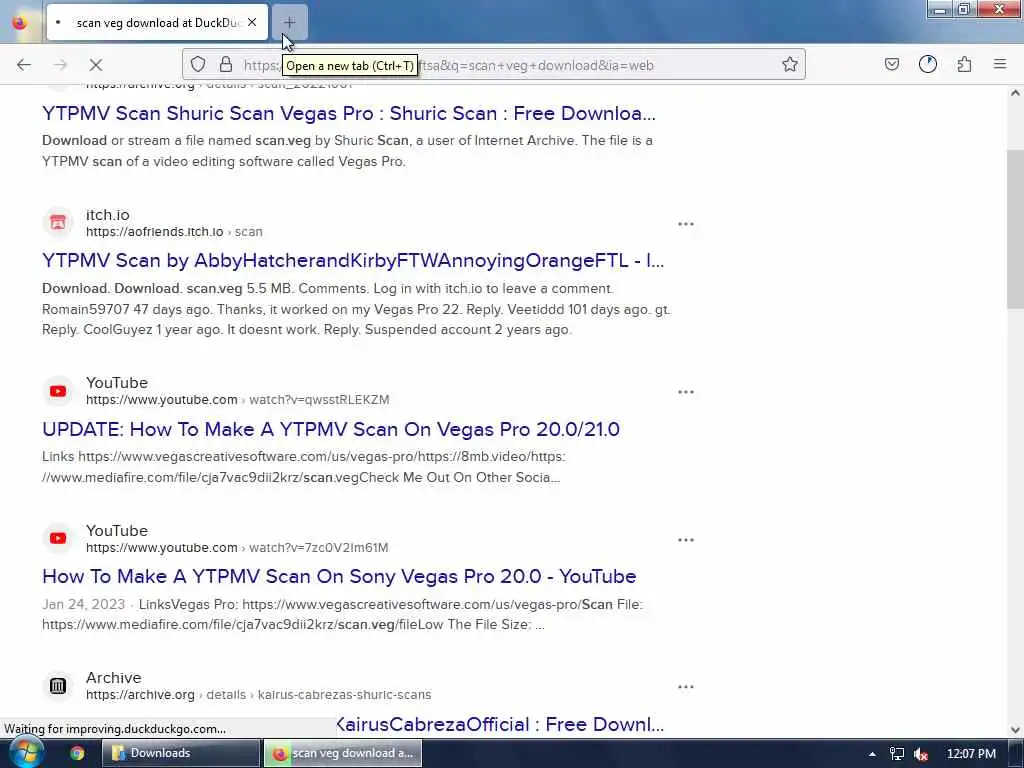Stop loading the page
1024x768 pixels.
click(x=96, y=65)
